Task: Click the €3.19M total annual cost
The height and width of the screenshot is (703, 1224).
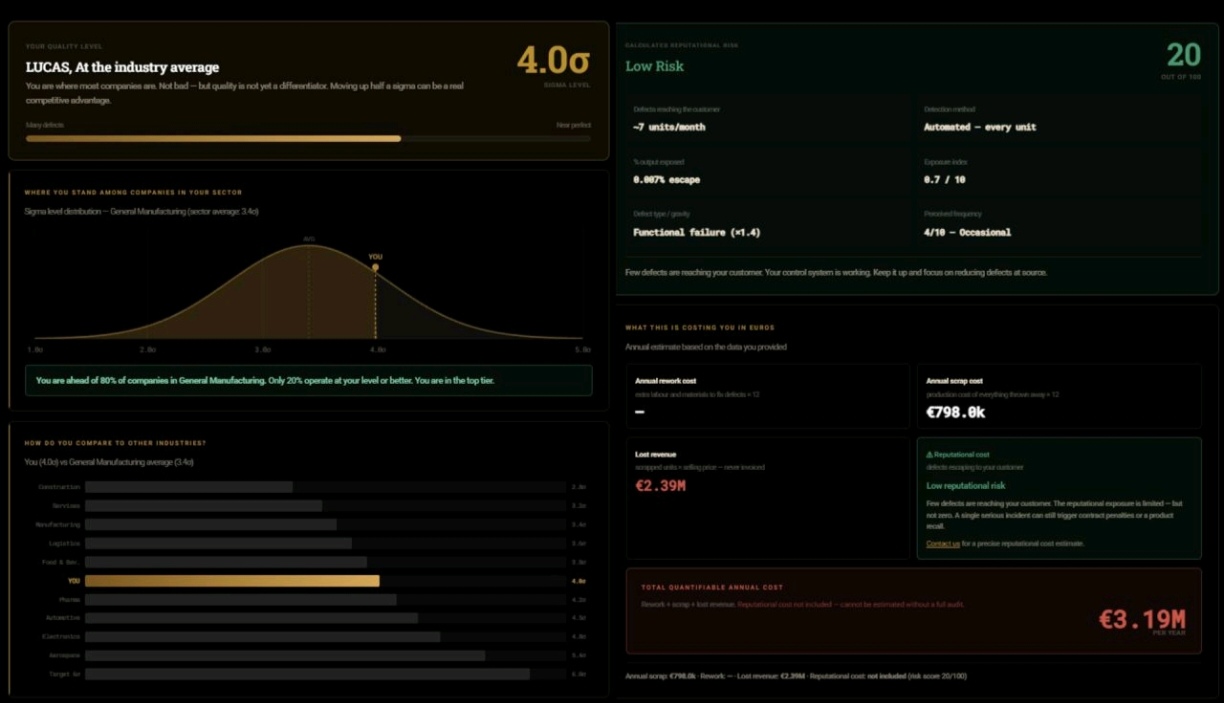Action: 1142,619
